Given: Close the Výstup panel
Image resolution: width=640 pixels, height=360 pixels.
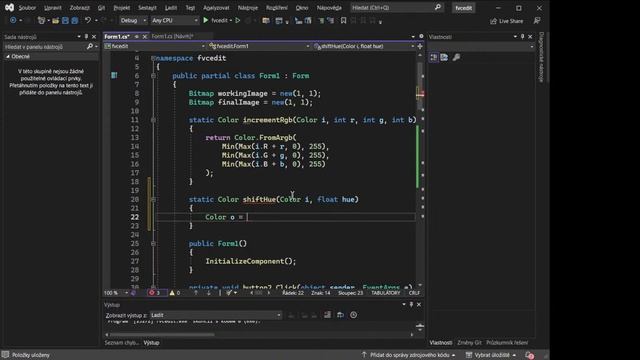Looking at the screenshot, I should click(x=419, y=304).
